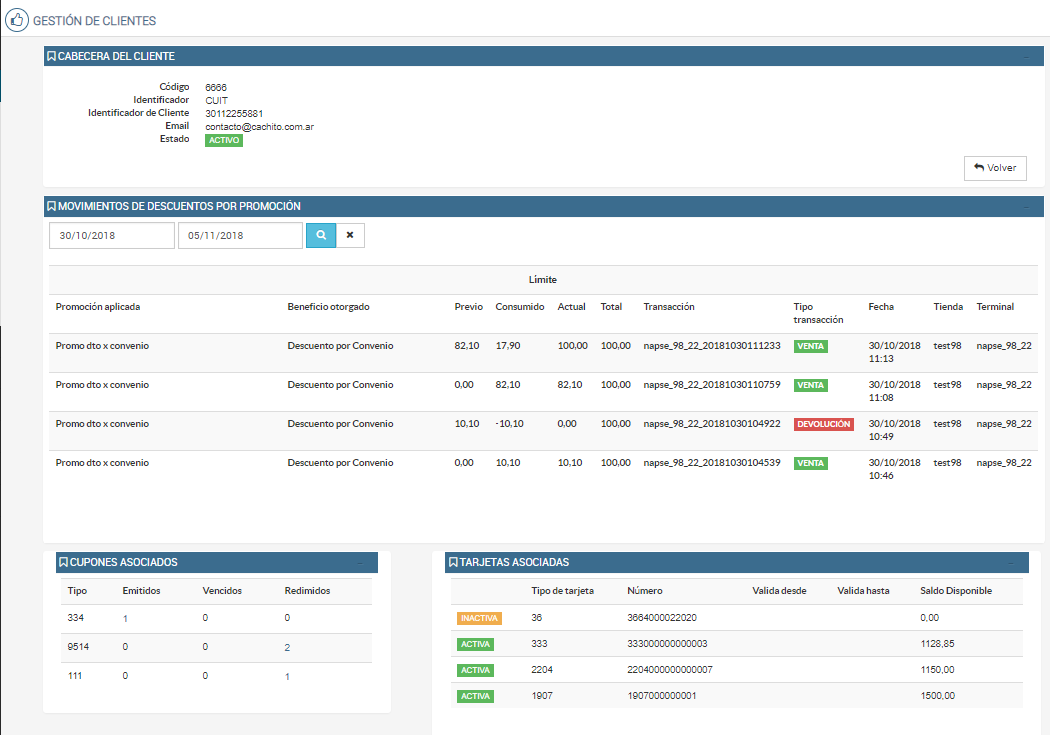Select card number 1907000000001 row

coord(661,696)
